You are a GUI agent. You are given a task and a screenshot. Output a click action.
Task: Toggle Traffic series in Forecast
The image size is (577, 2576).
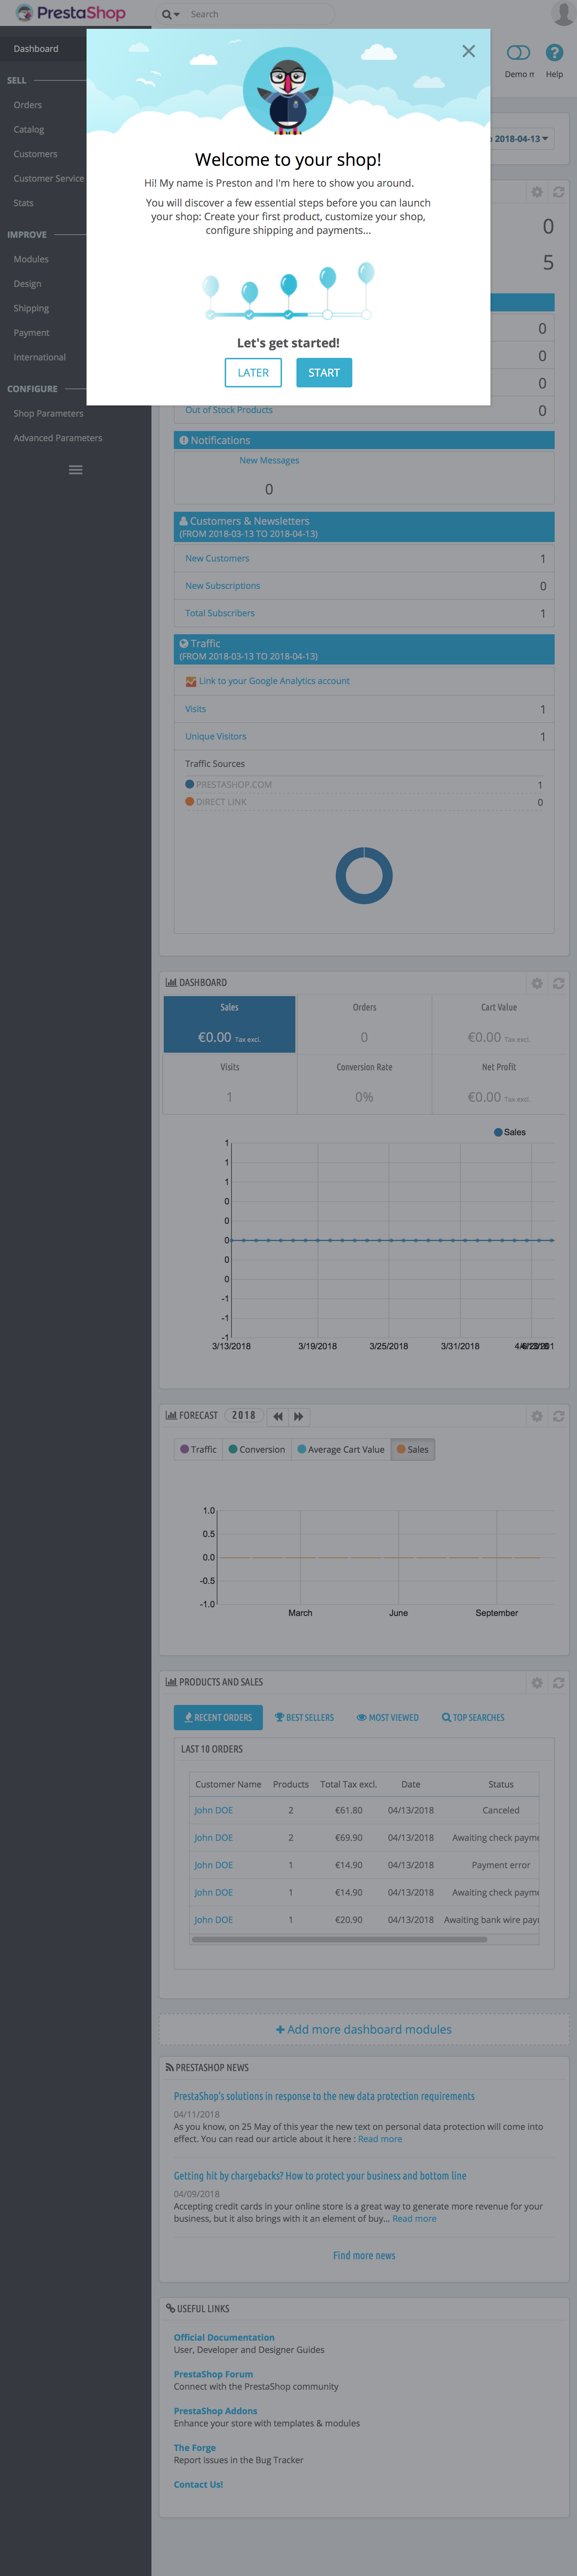click(198, 1449)
